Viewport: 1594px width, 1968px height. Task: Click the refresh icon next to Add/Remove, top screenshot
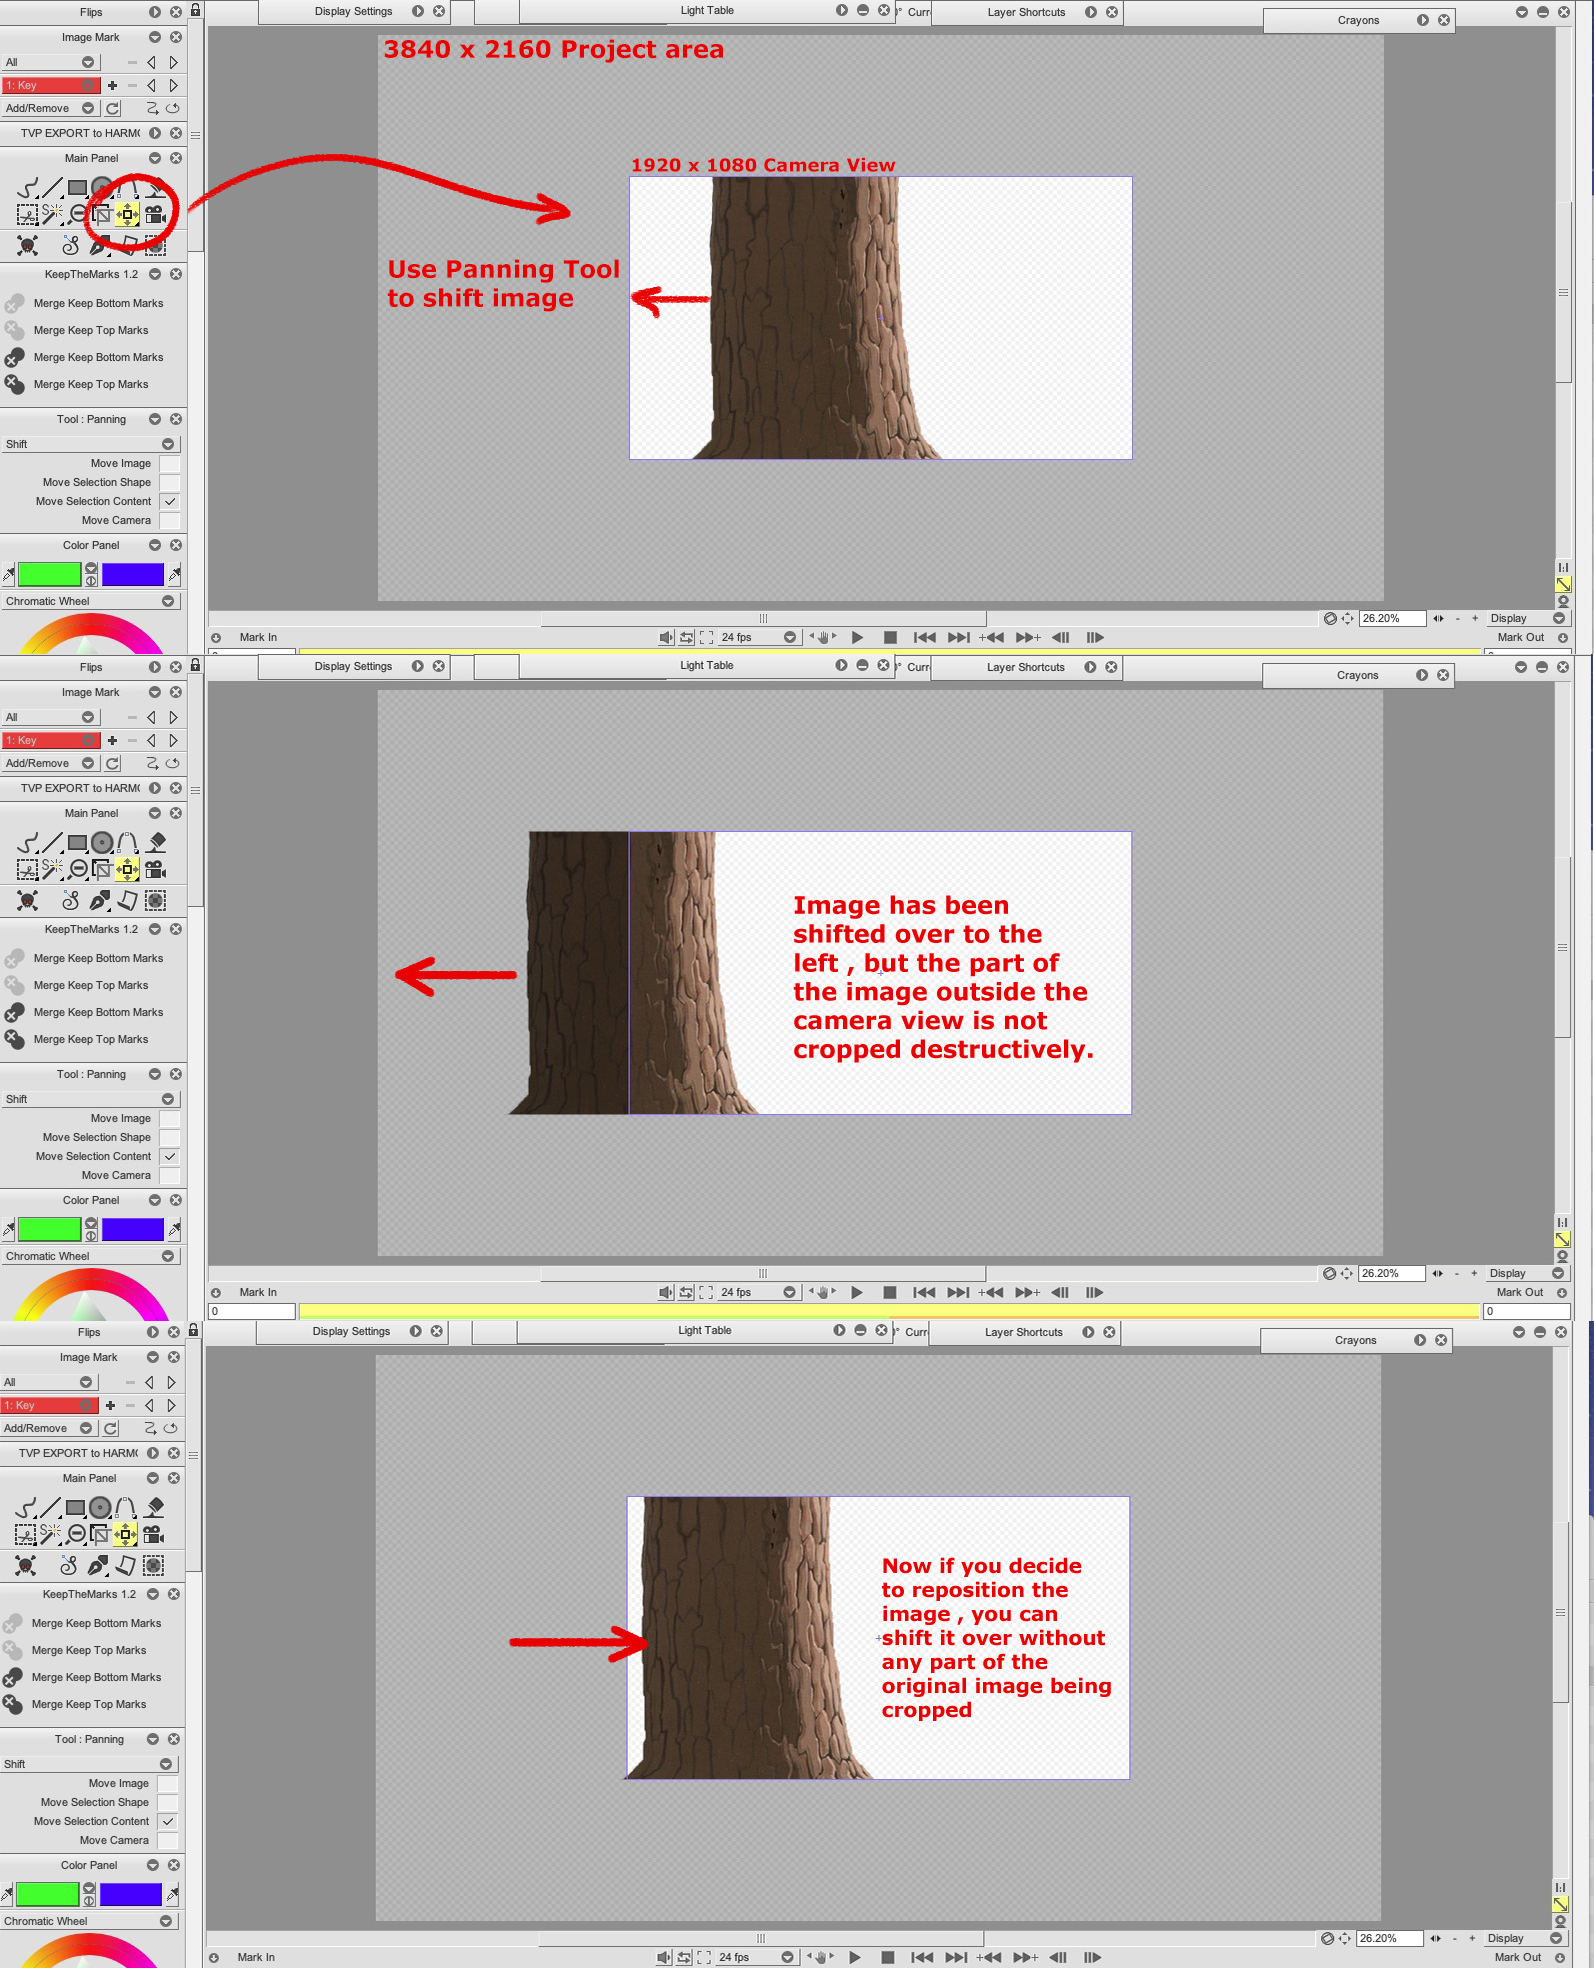[x=113, y=108]
